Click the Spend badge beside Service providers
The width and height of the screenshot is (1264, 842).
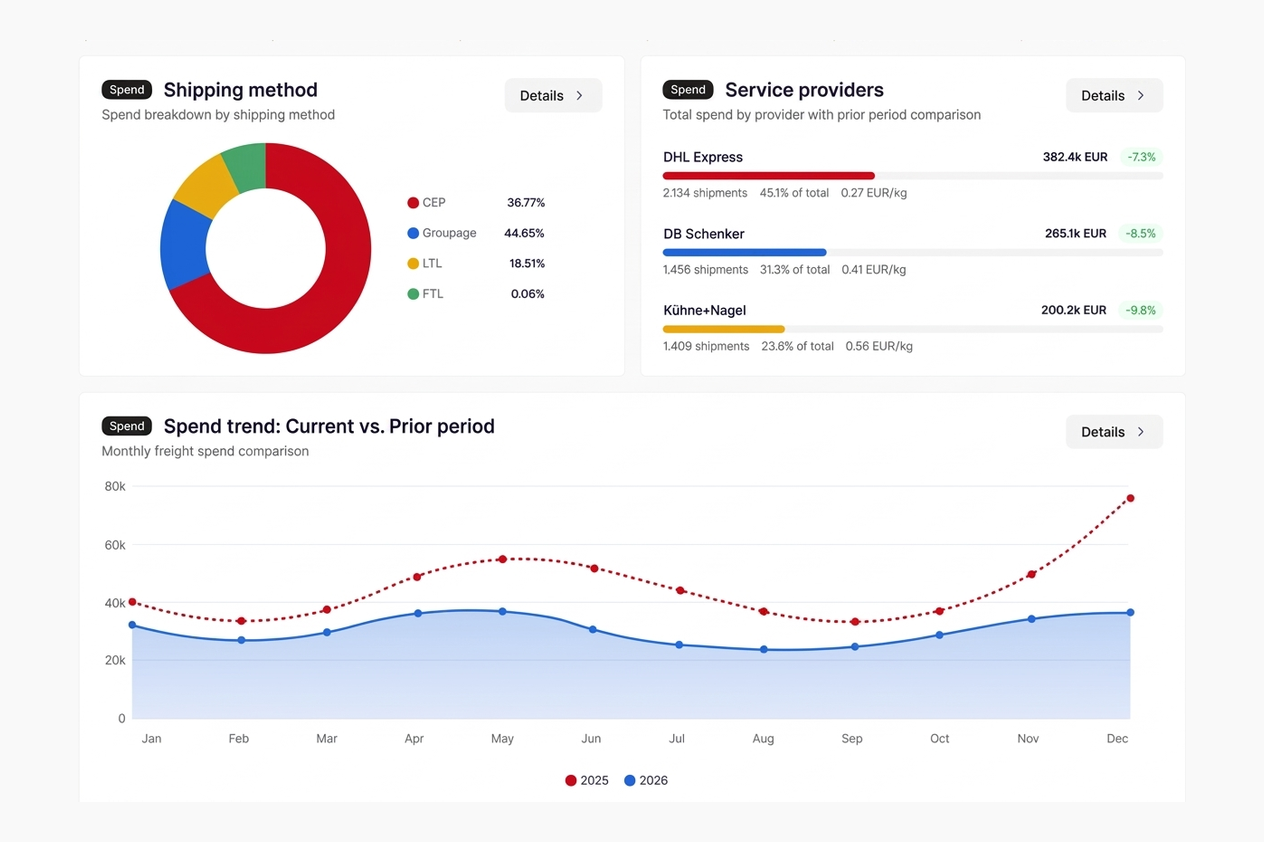tap(688, 90)
